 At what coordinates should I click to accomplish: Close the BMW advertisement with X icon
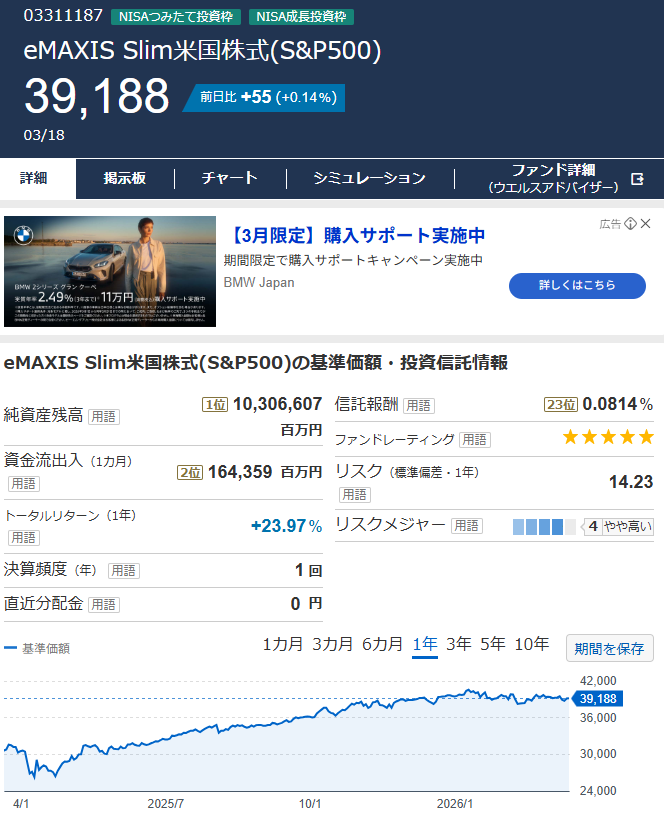point(646,224)
